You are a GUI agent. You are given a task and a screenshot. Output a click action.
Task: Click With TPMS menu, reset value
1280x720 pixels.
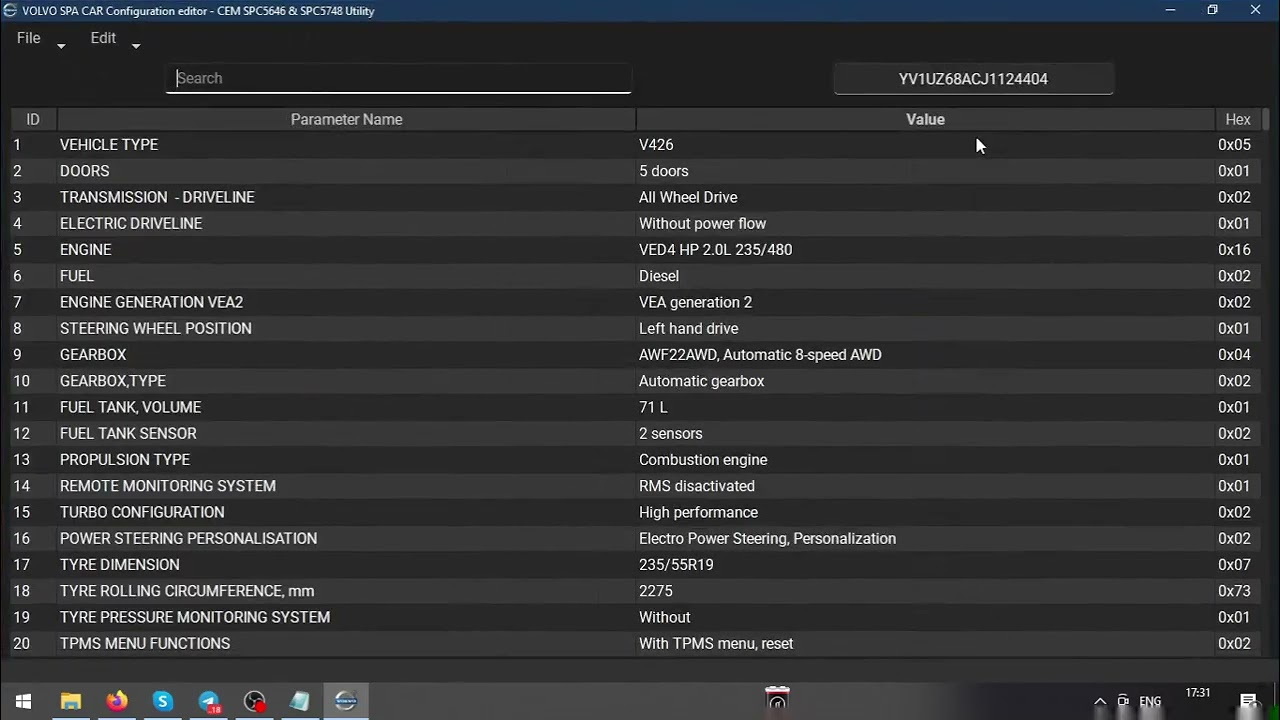716,643
